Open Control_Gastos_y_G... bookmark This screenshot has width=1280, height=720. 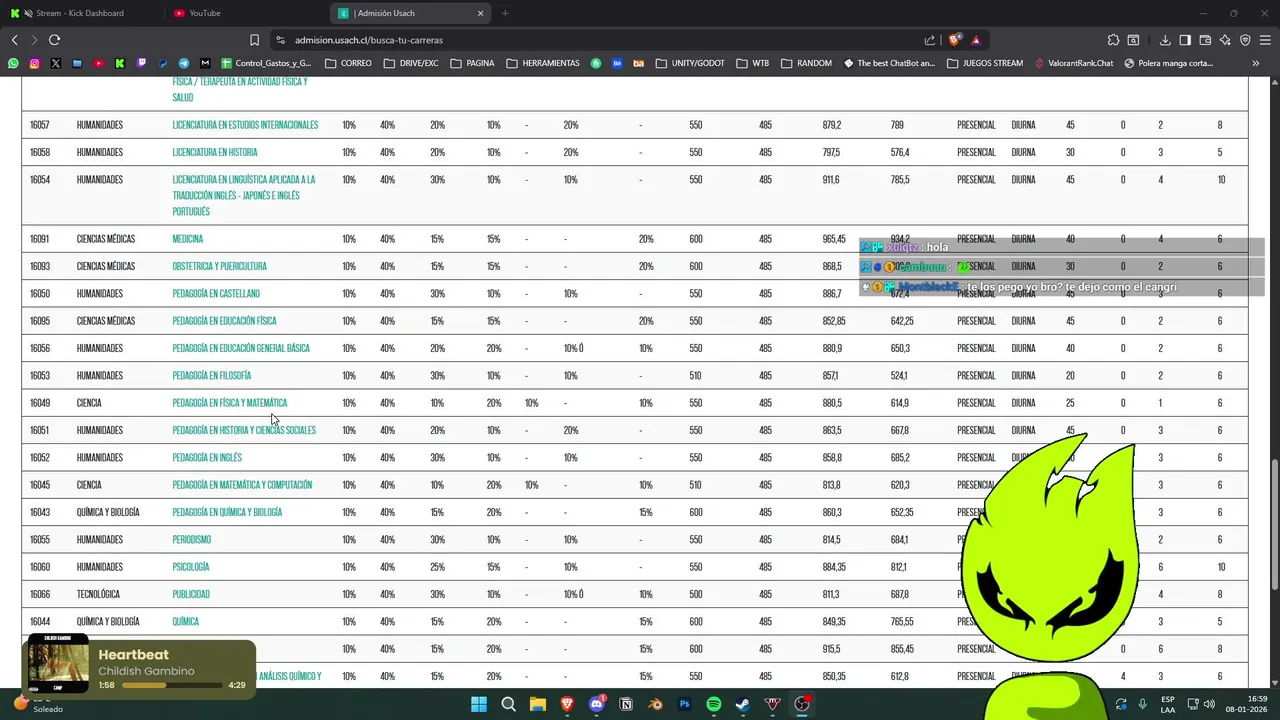(266, 63)
